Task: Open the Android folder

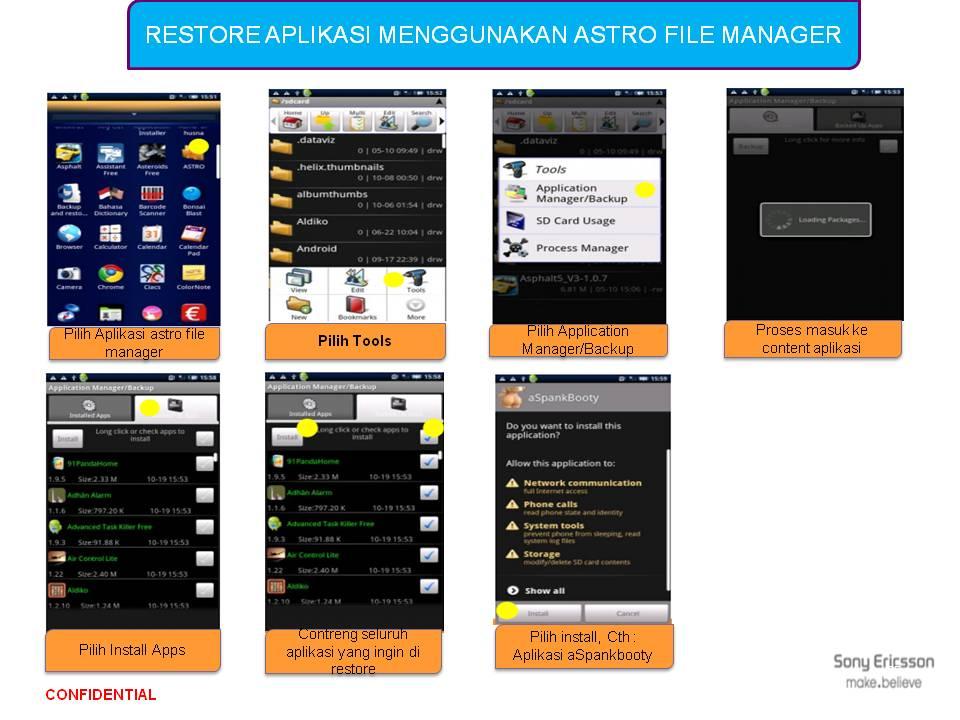Action: (x=358, y=253)
